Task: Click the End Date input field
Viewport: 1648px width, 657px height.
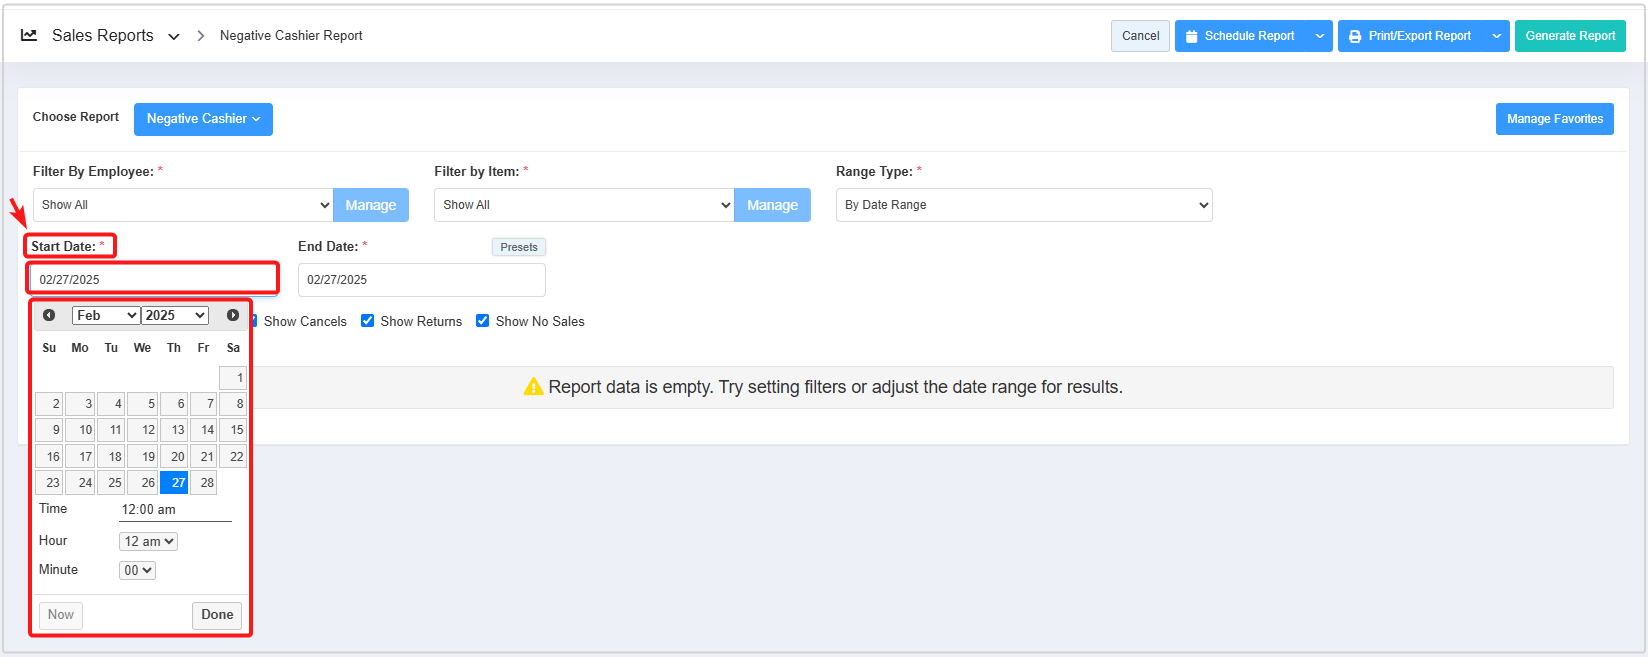Action: pyautogui.click(x=421, y=280)
